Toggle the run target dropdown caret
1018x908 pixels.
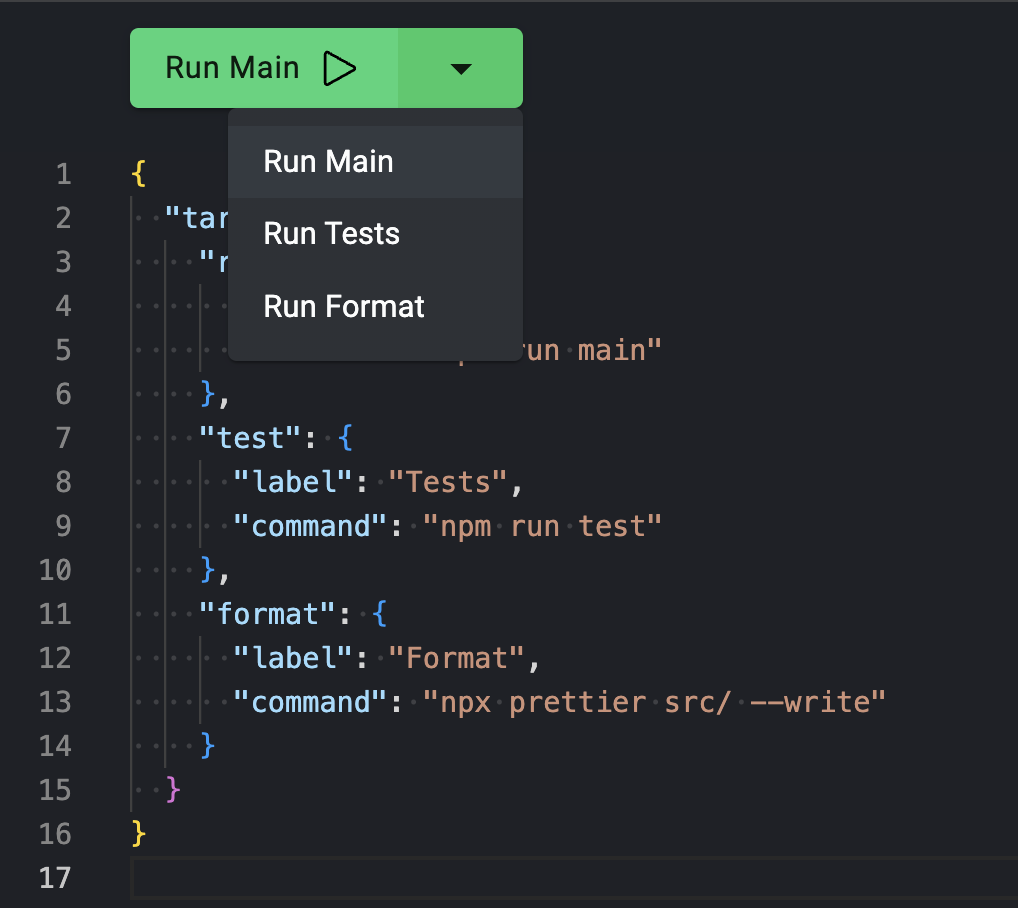460,68
